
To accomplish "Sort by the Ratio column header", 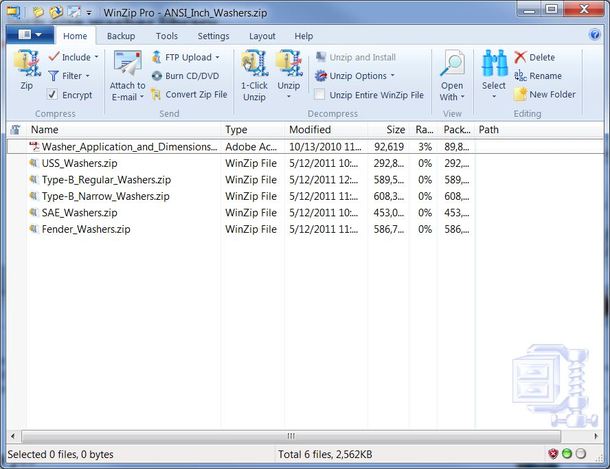I will click(x=423, y=130).
